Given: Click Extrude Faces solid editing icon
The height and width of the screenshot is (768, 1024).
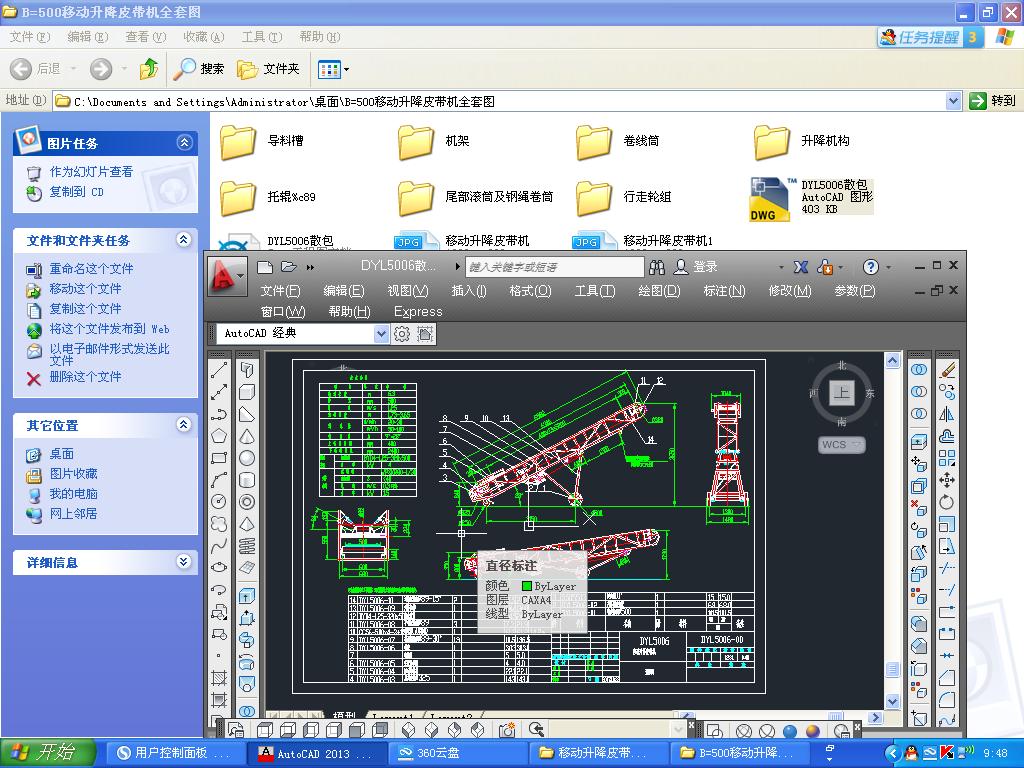Looking at the screenshot, I should click(919, 441).
